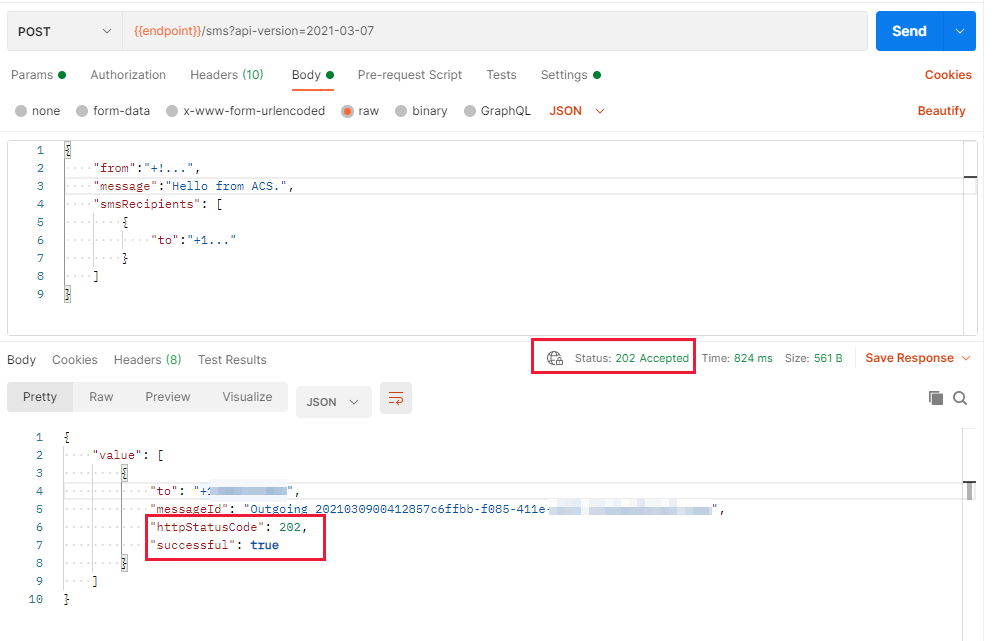Click Save Response

click(909, 358)
